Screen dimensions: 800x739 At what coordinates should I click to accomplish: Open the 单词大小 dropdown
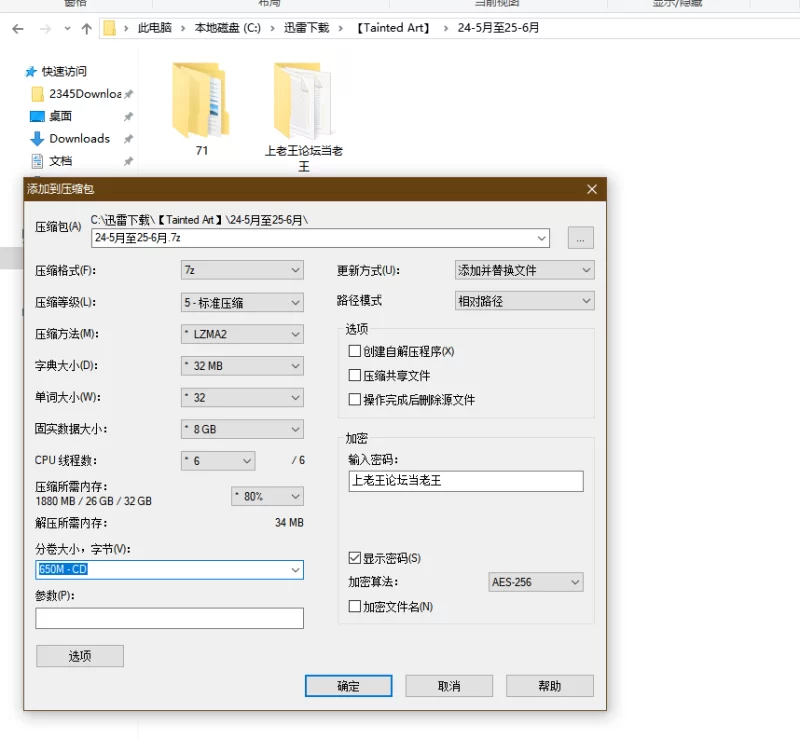pos(242,398)
